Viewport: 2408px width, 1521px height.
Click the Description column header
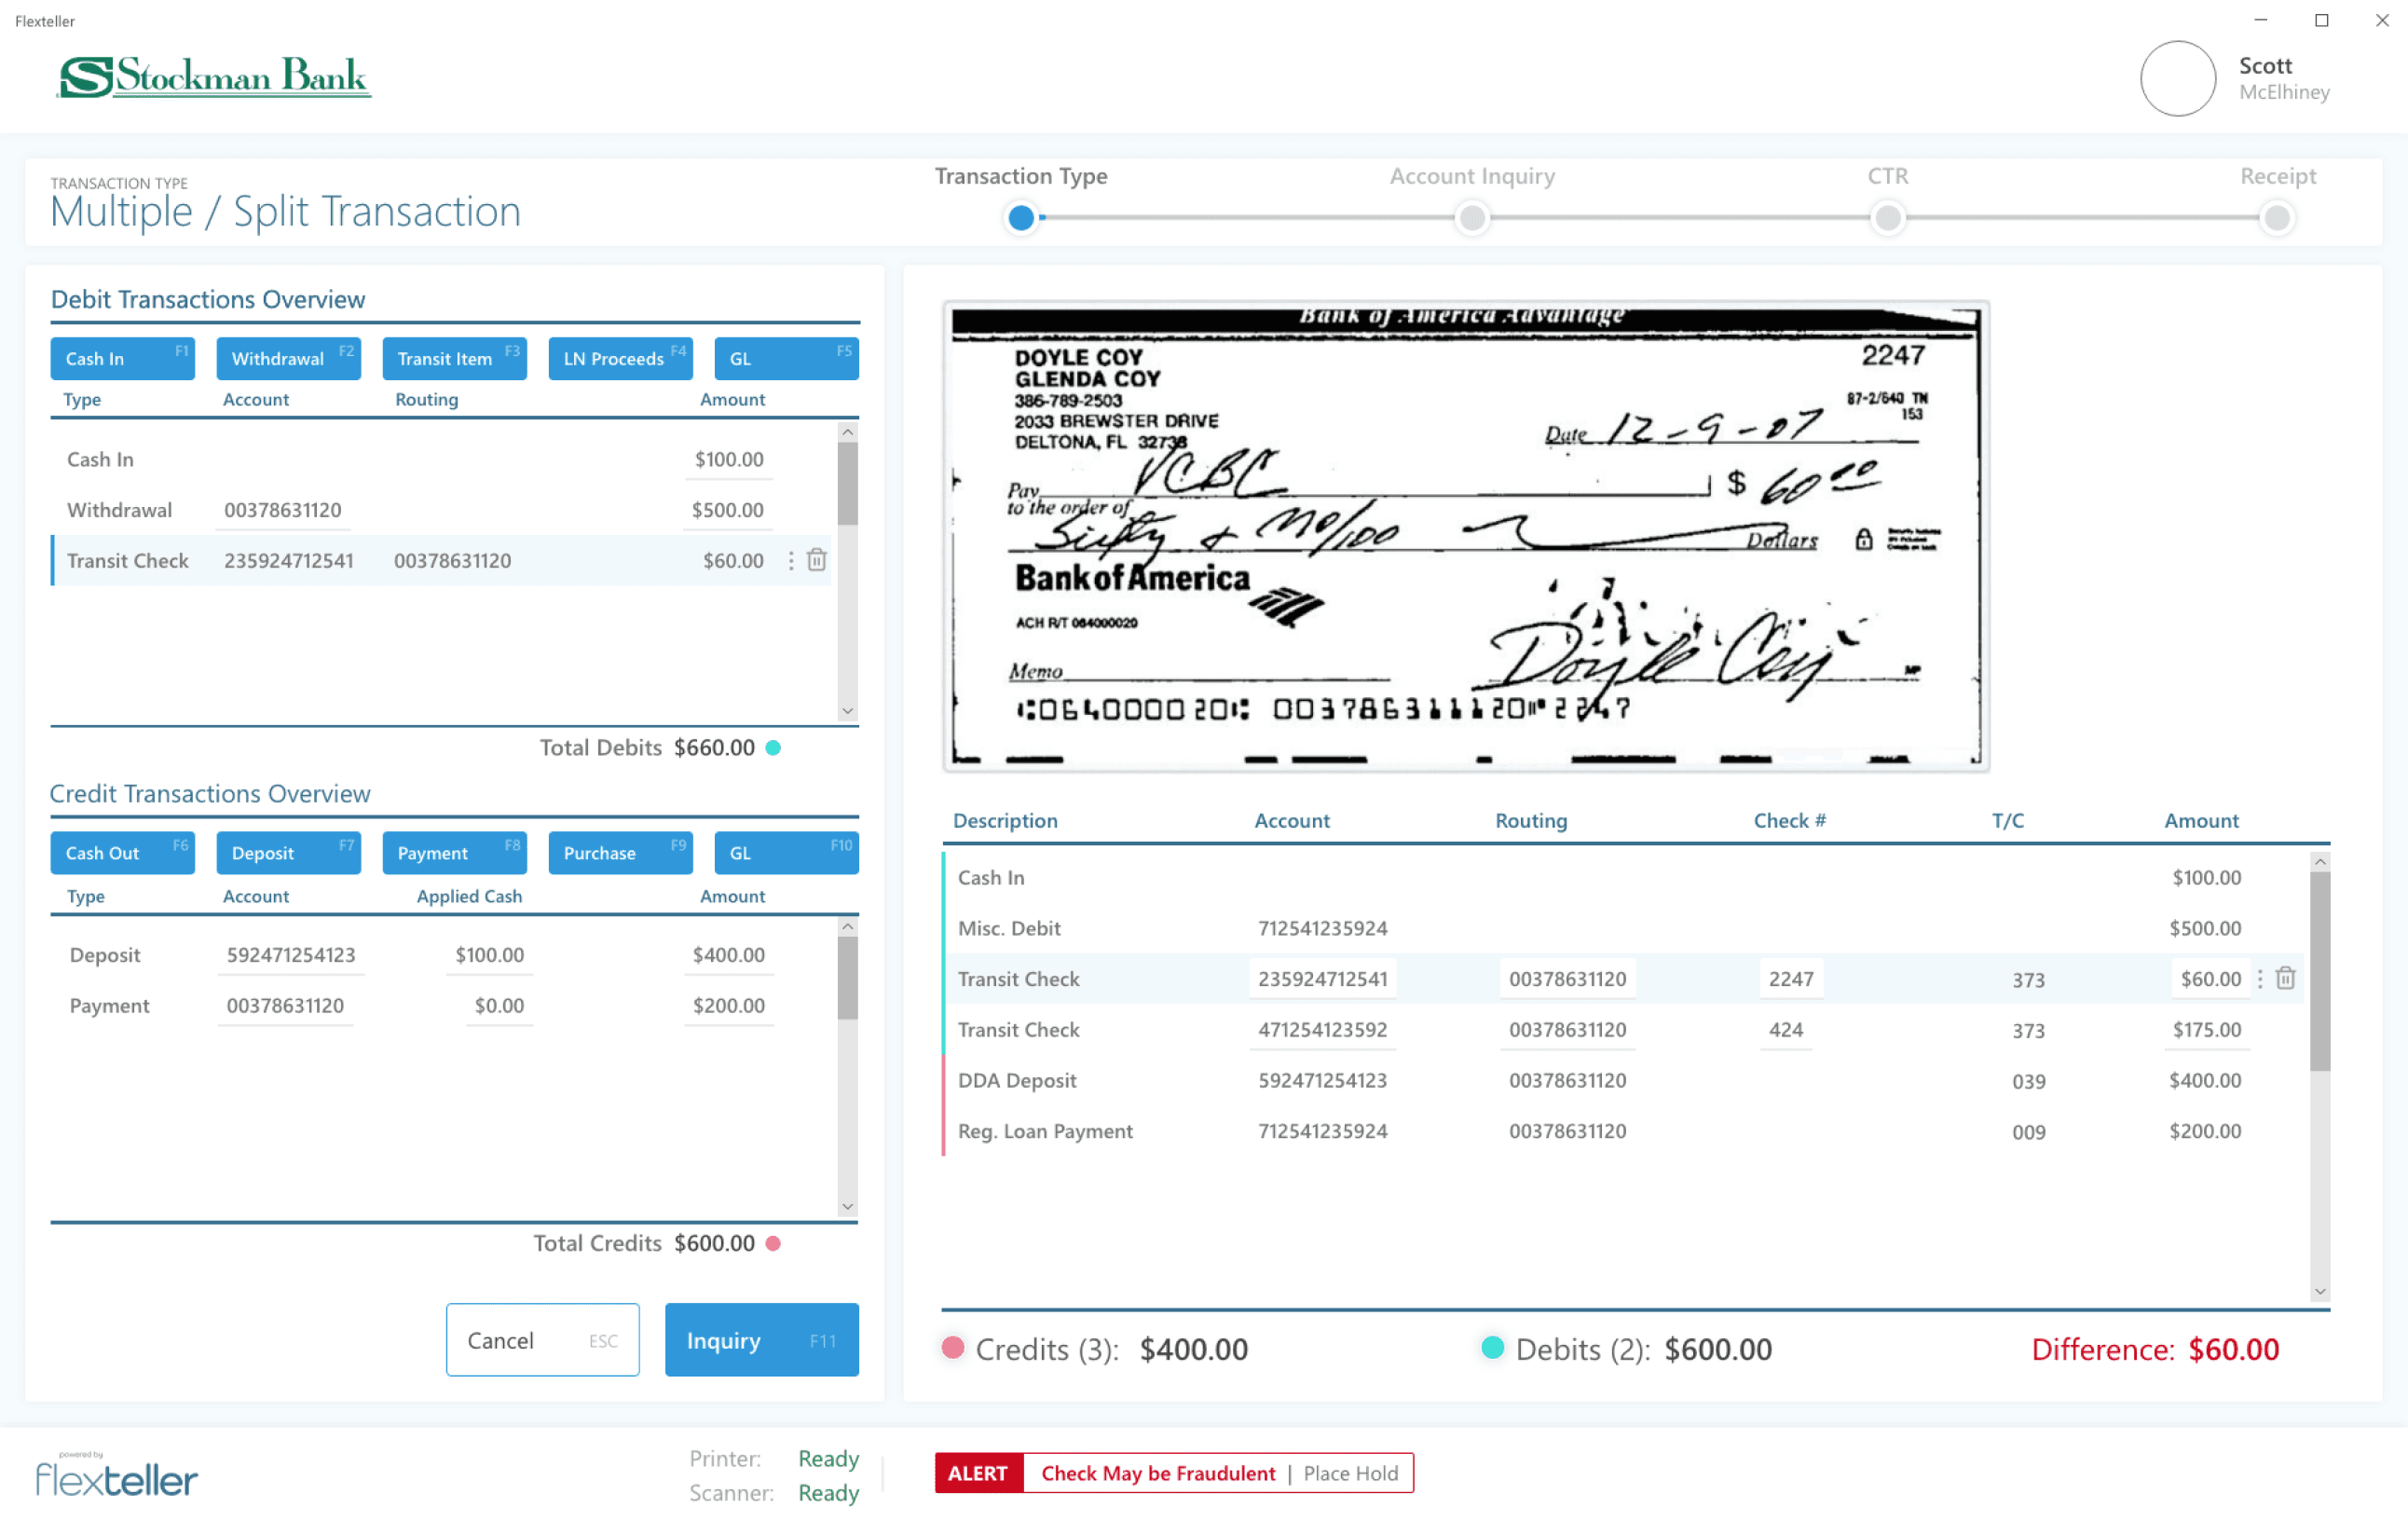1004,820
